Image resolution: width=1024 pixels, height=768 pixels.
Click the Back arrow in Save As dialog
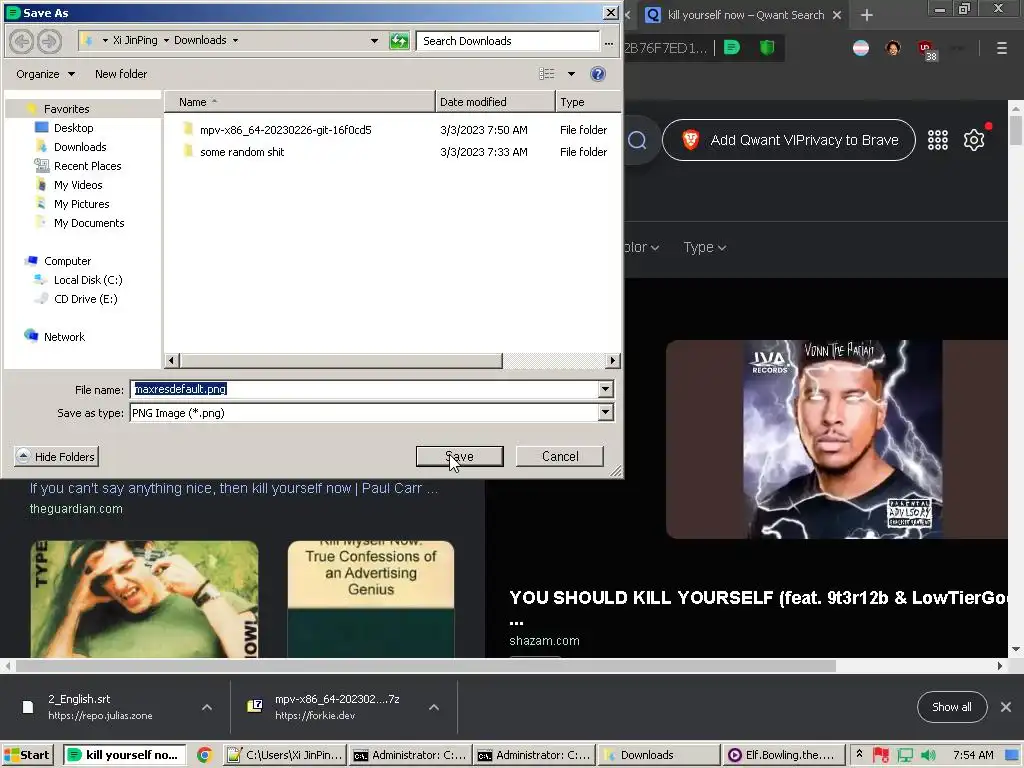(x=22, y=41)
